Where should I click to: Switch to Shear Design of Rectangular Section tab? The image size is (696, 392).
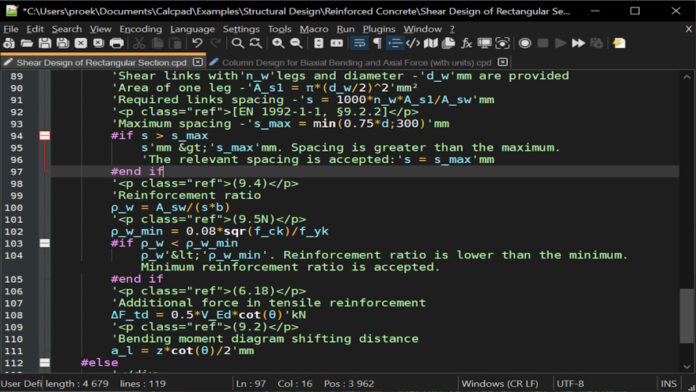point(102,63)
